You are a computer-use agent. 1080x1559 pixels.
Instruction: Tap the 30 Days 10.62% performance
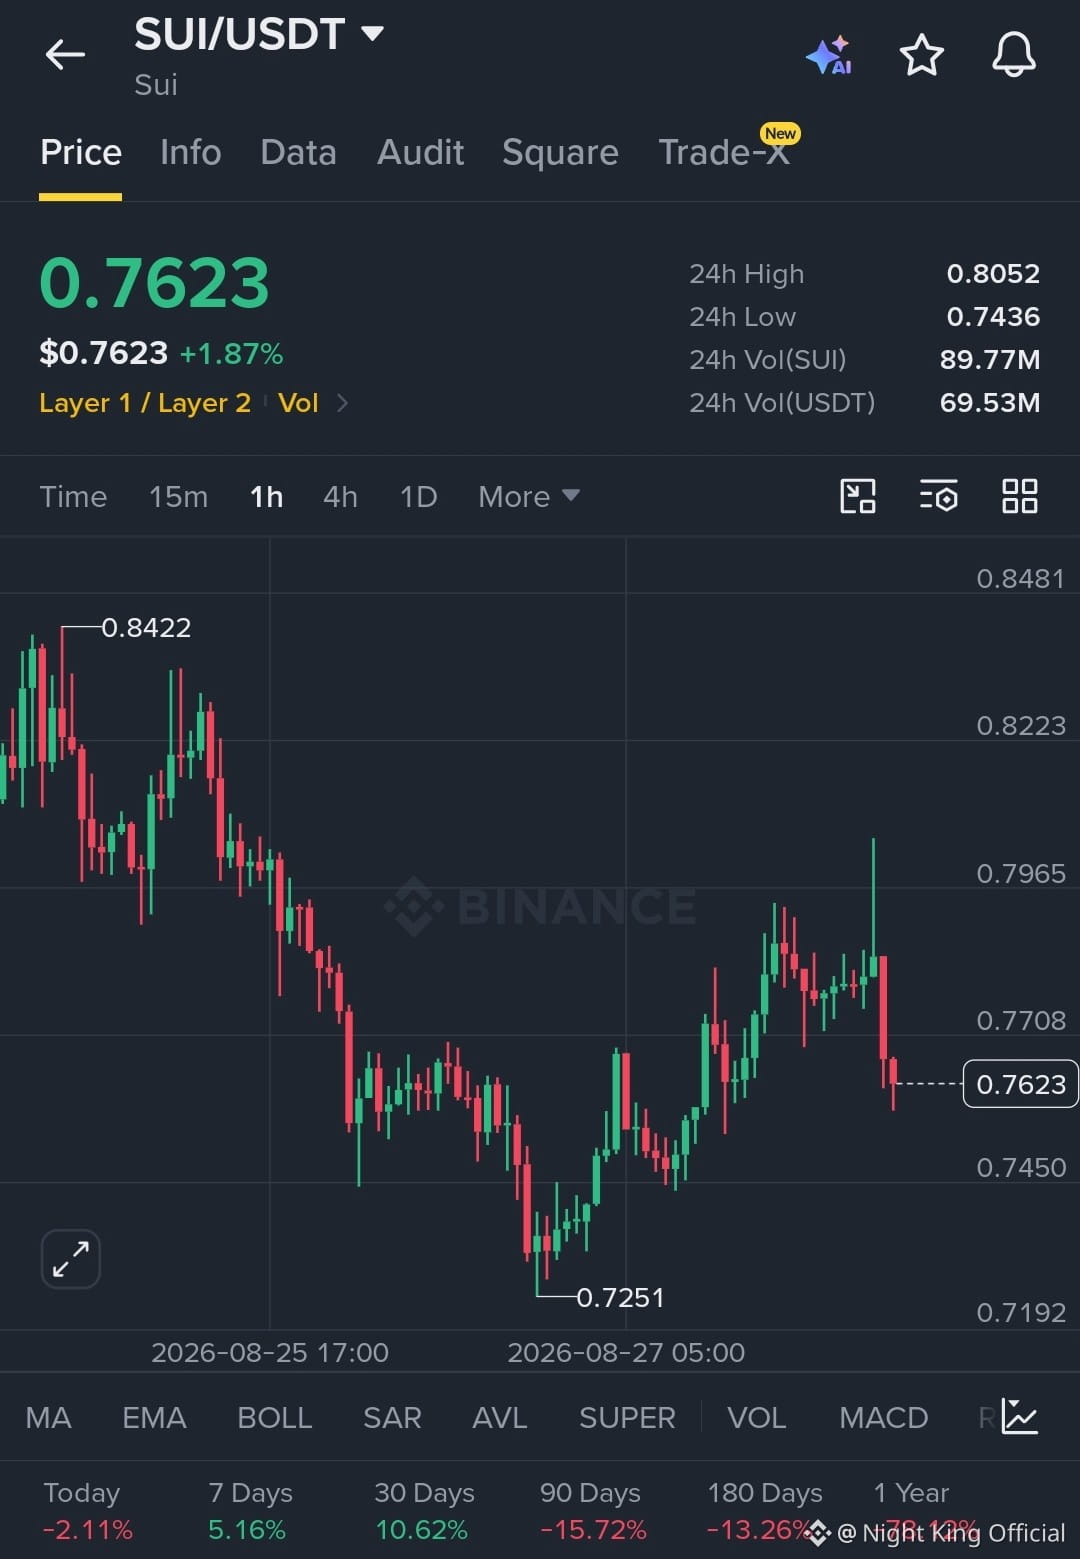pyautogui.click(x=424, y=1511)
